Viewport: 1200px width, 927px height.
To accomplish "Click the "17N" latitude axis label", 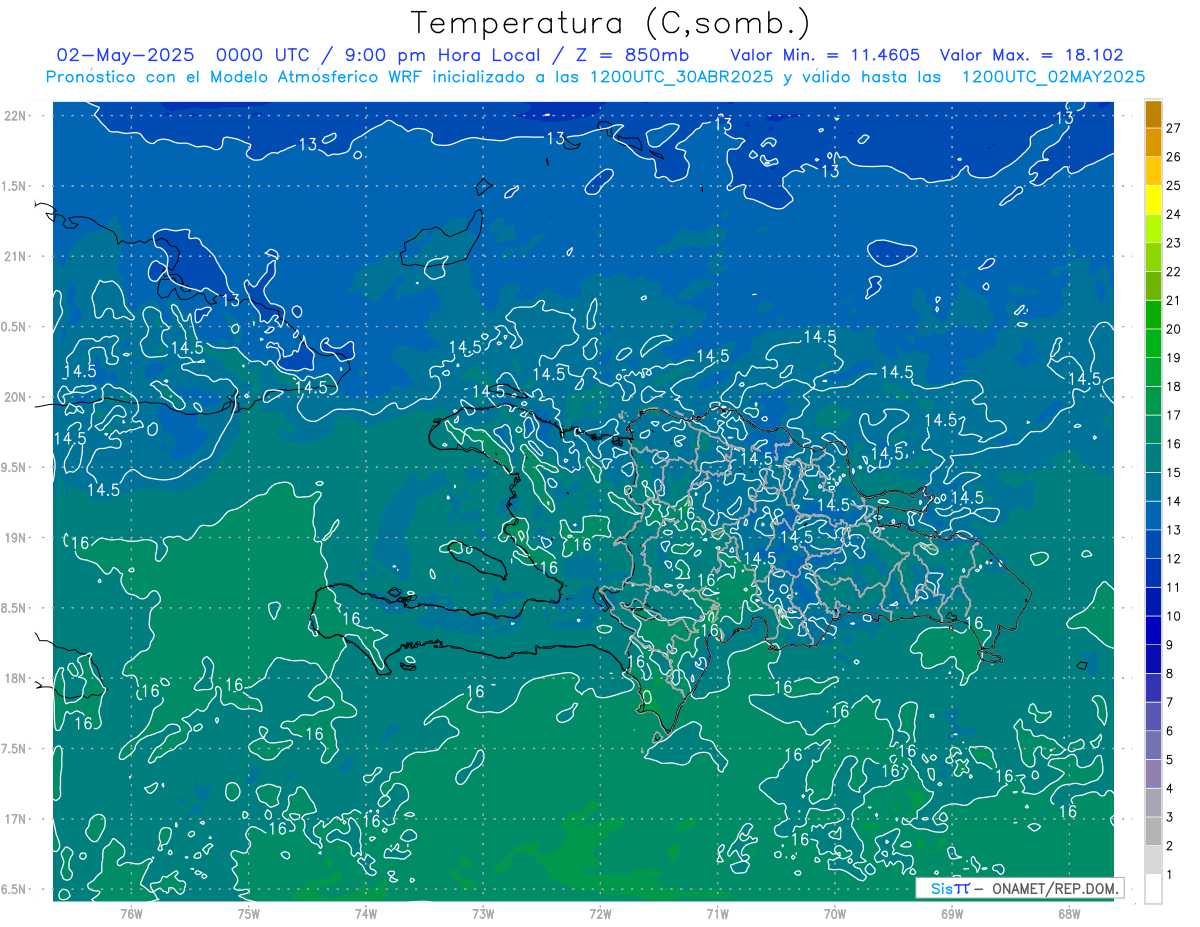I will [x=17, y=819].
